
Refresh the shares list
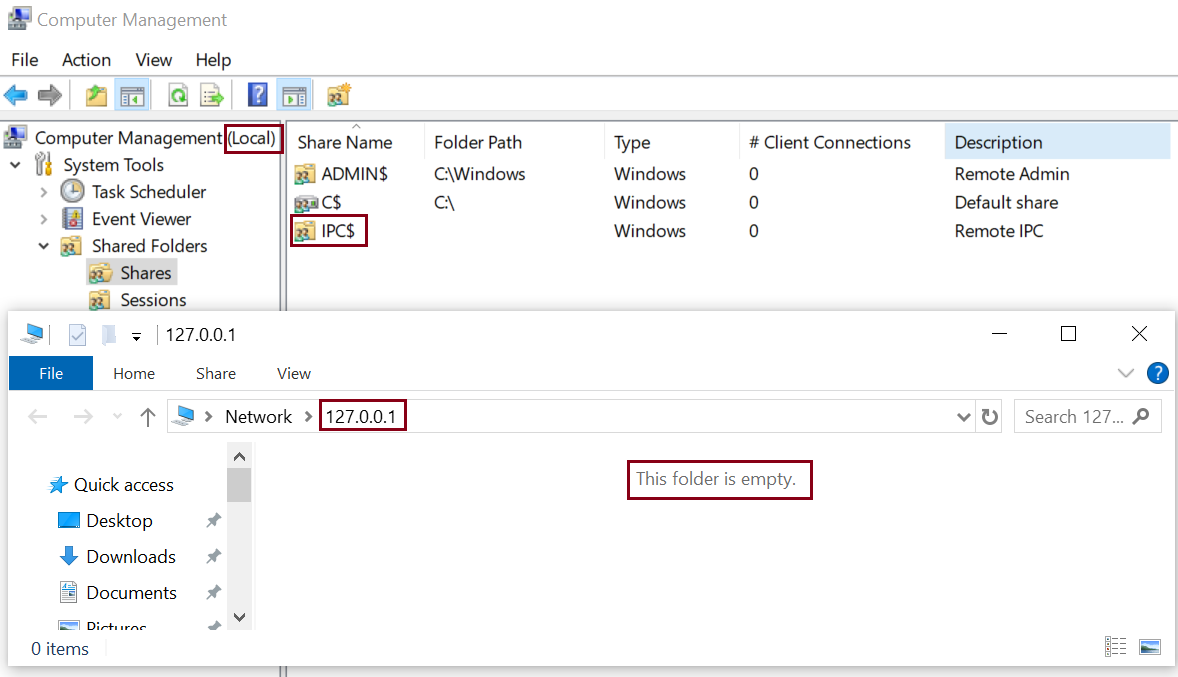pos(177,95)
